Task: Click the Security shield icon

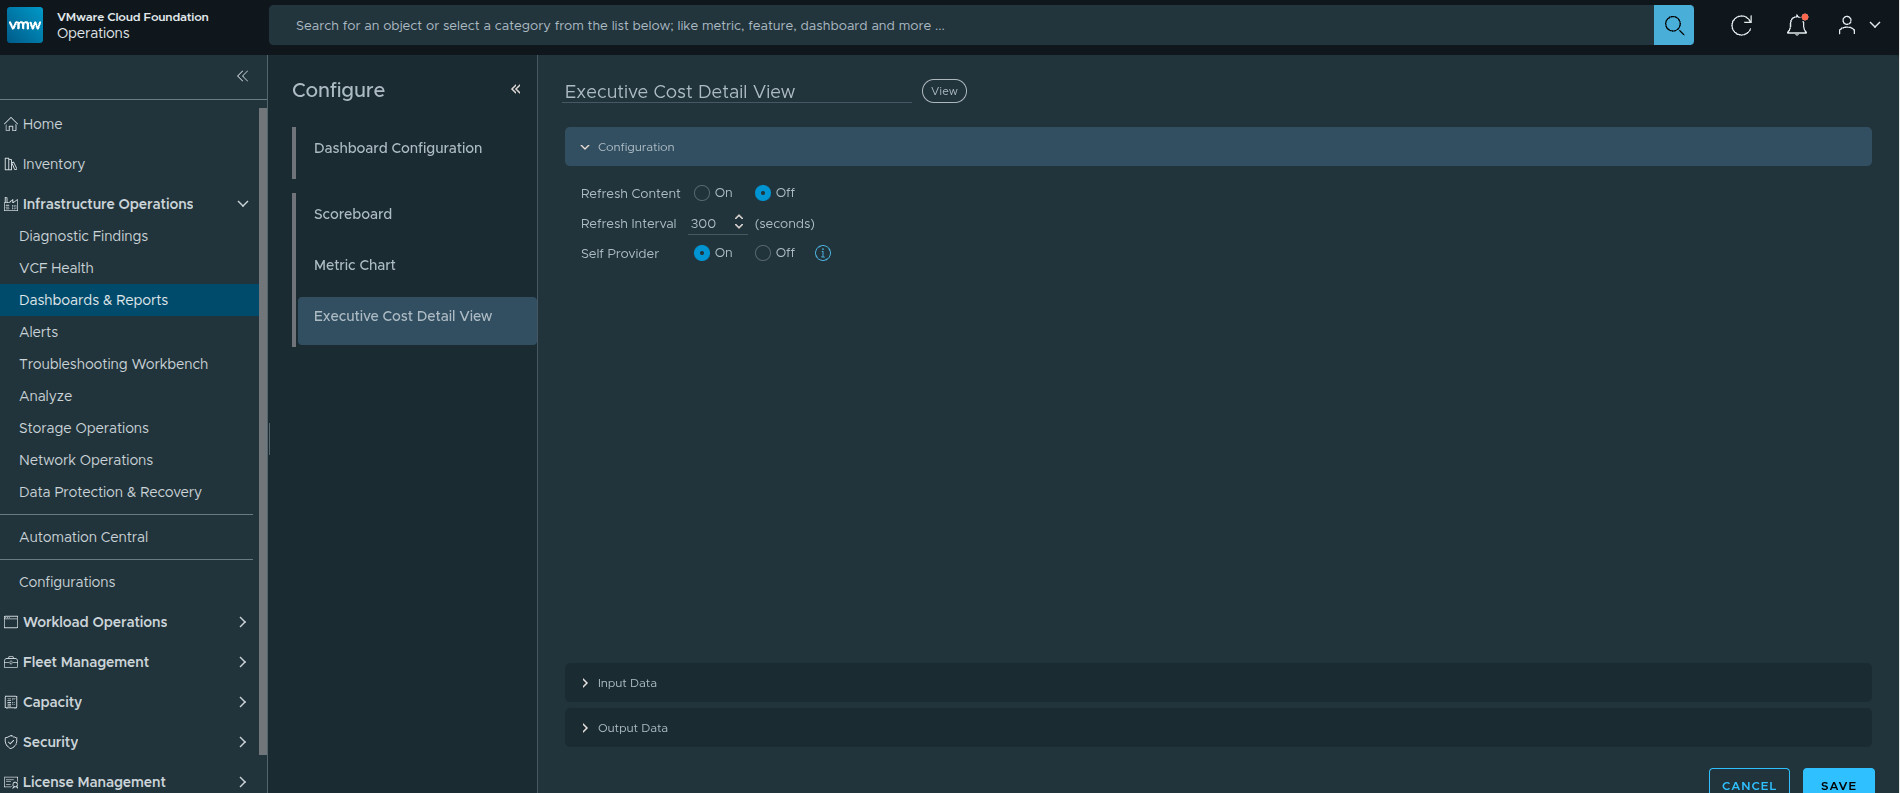Action: (x=11, y=742)
